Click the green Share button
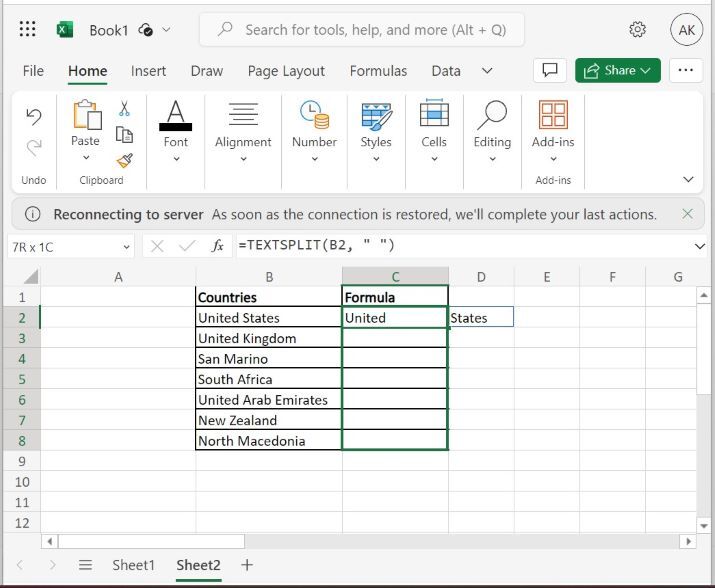The height and width of the screenshot is (588, 715). coord(617,70)
